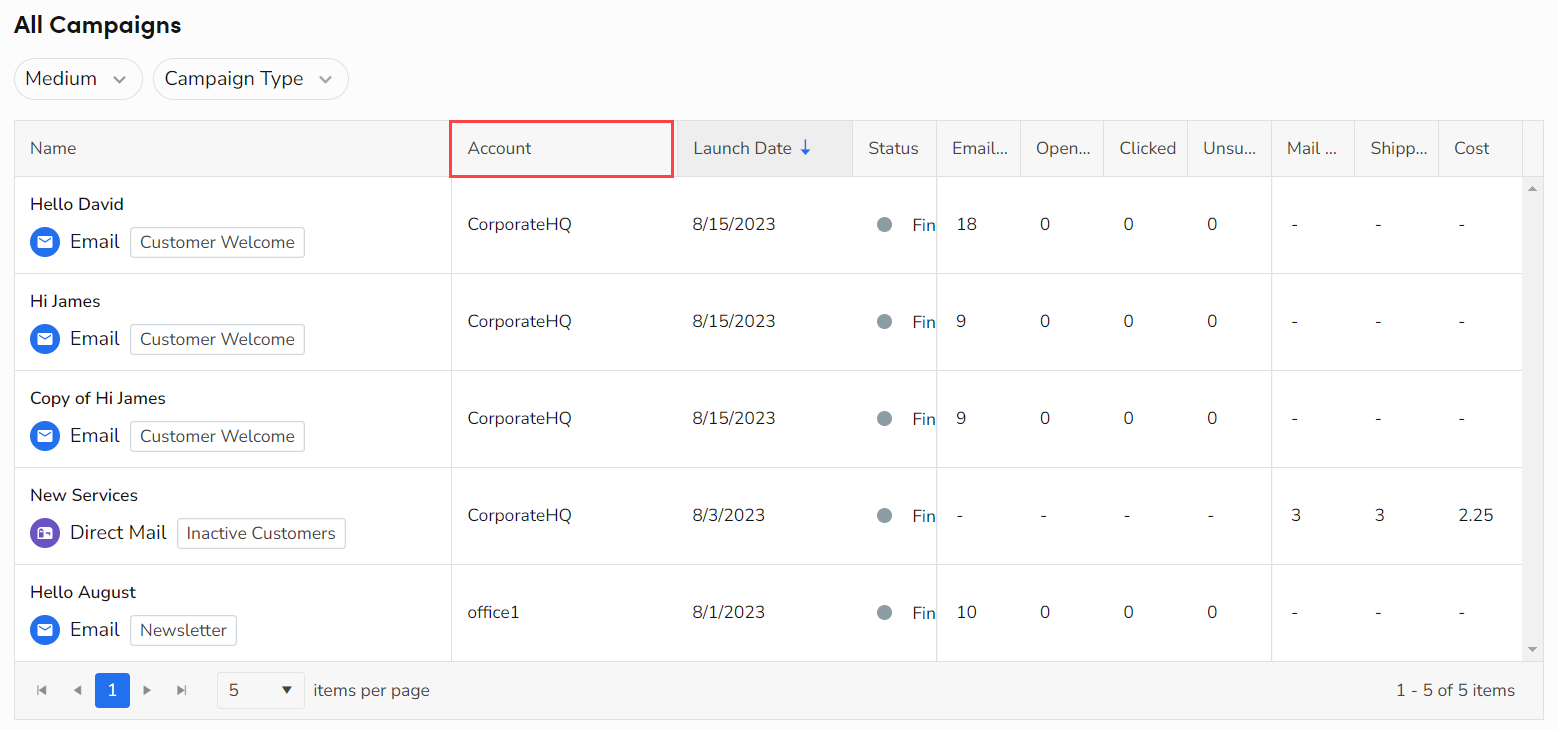Viewport: 1558px width, 730px height.
Task: Click the grey status dot for New Services
Action: [884, 516]
